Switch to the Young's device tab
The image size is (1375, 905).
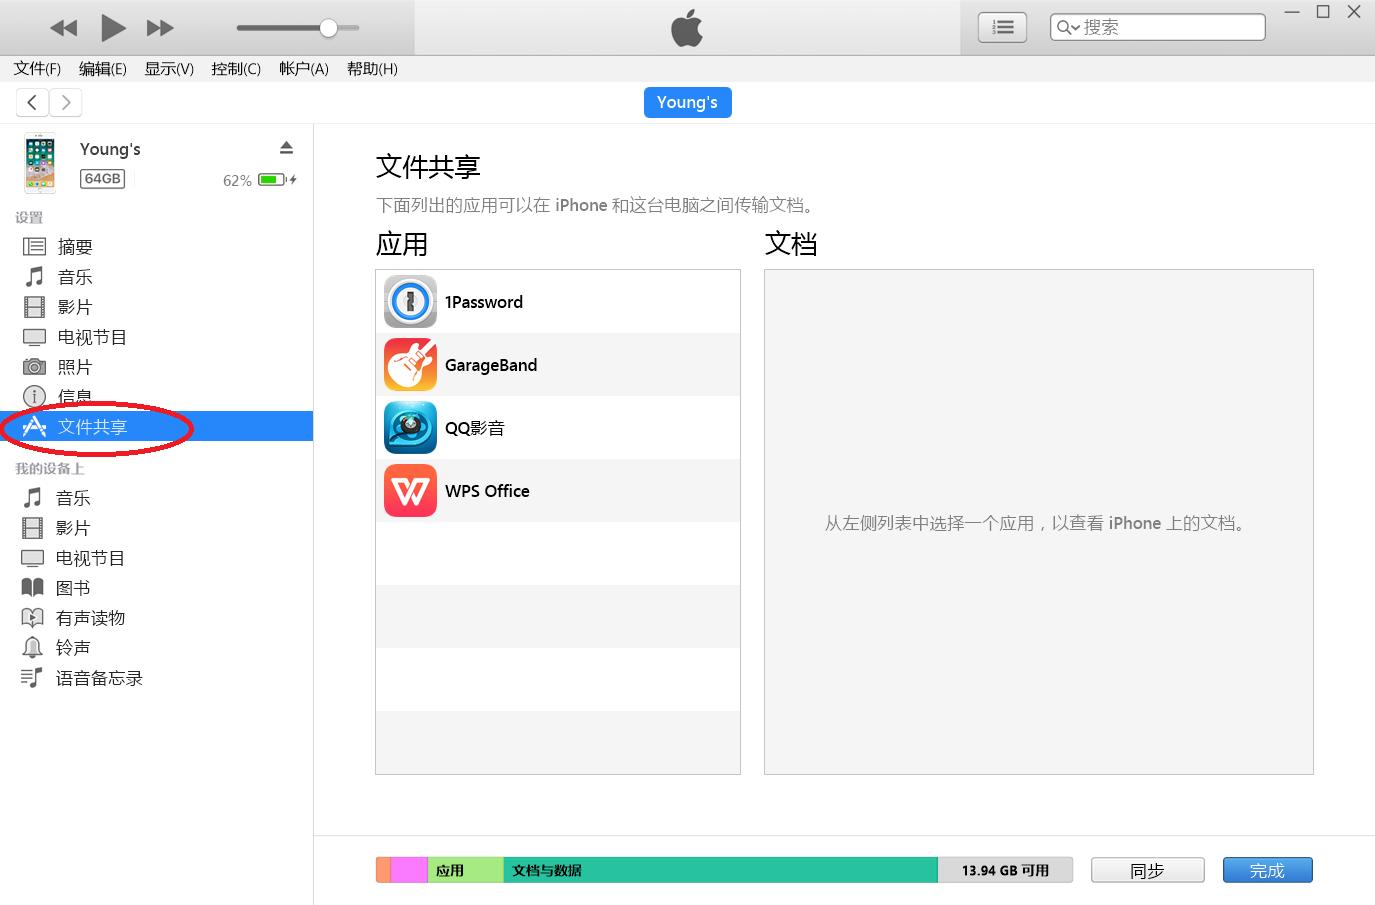pos(687,101)
